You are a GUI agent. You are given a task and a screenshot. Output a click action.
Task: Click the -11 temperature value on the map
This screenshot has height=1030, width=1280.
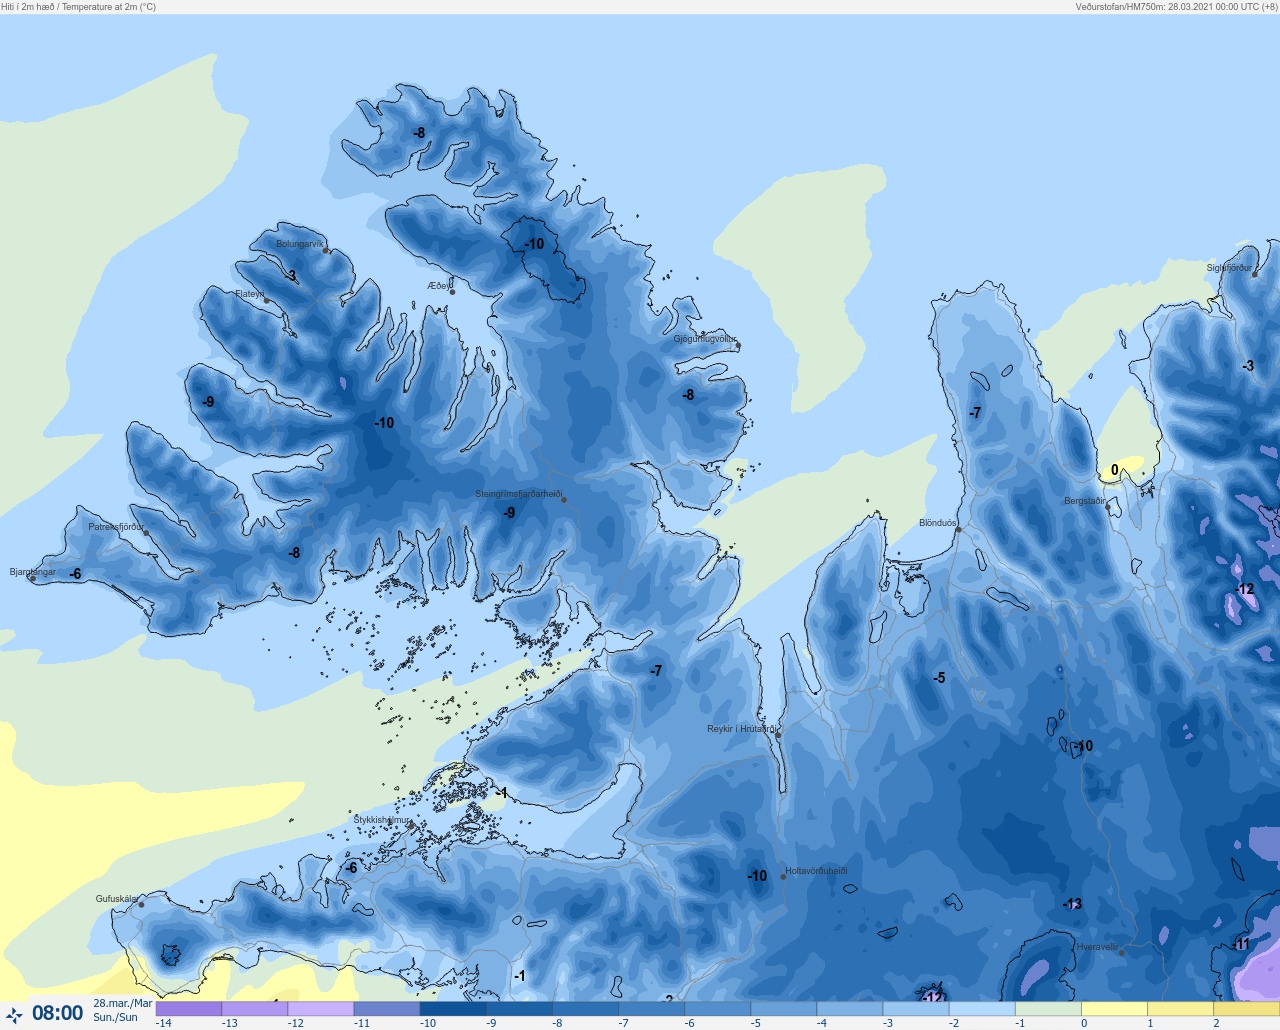1241,944
